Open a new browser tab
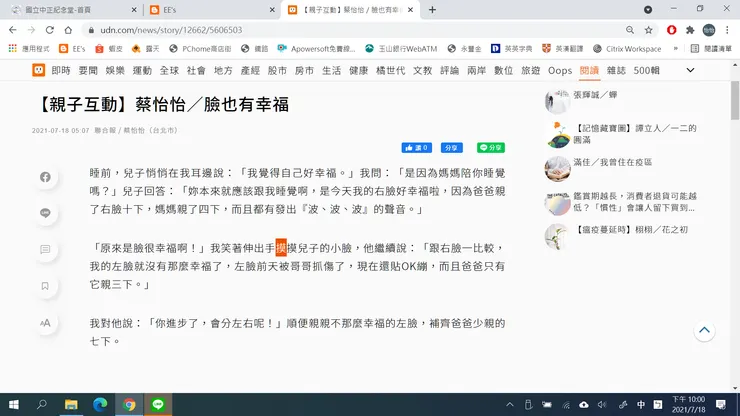The height and width of the screenshot is (416, 740). [x=432, y=10]
